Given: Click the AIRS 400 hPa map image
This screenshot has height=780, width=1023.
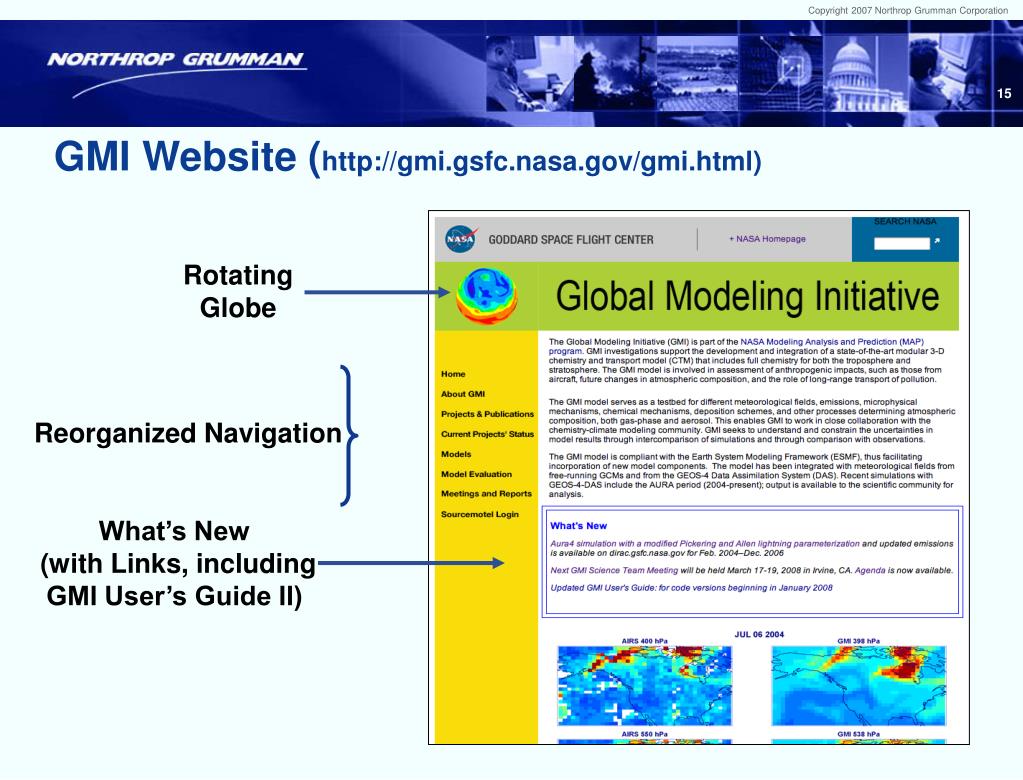Looking at the screenshot, I should [645, 685].
